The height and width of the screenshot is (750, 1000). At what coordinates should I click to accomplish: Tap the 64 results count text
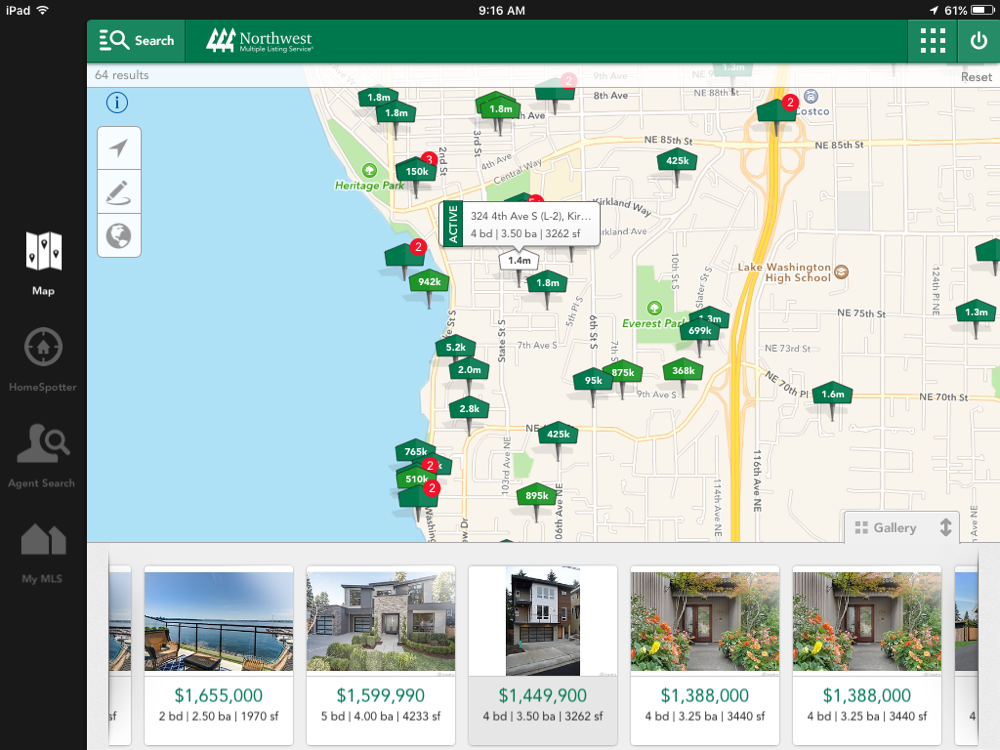point(122,75)
